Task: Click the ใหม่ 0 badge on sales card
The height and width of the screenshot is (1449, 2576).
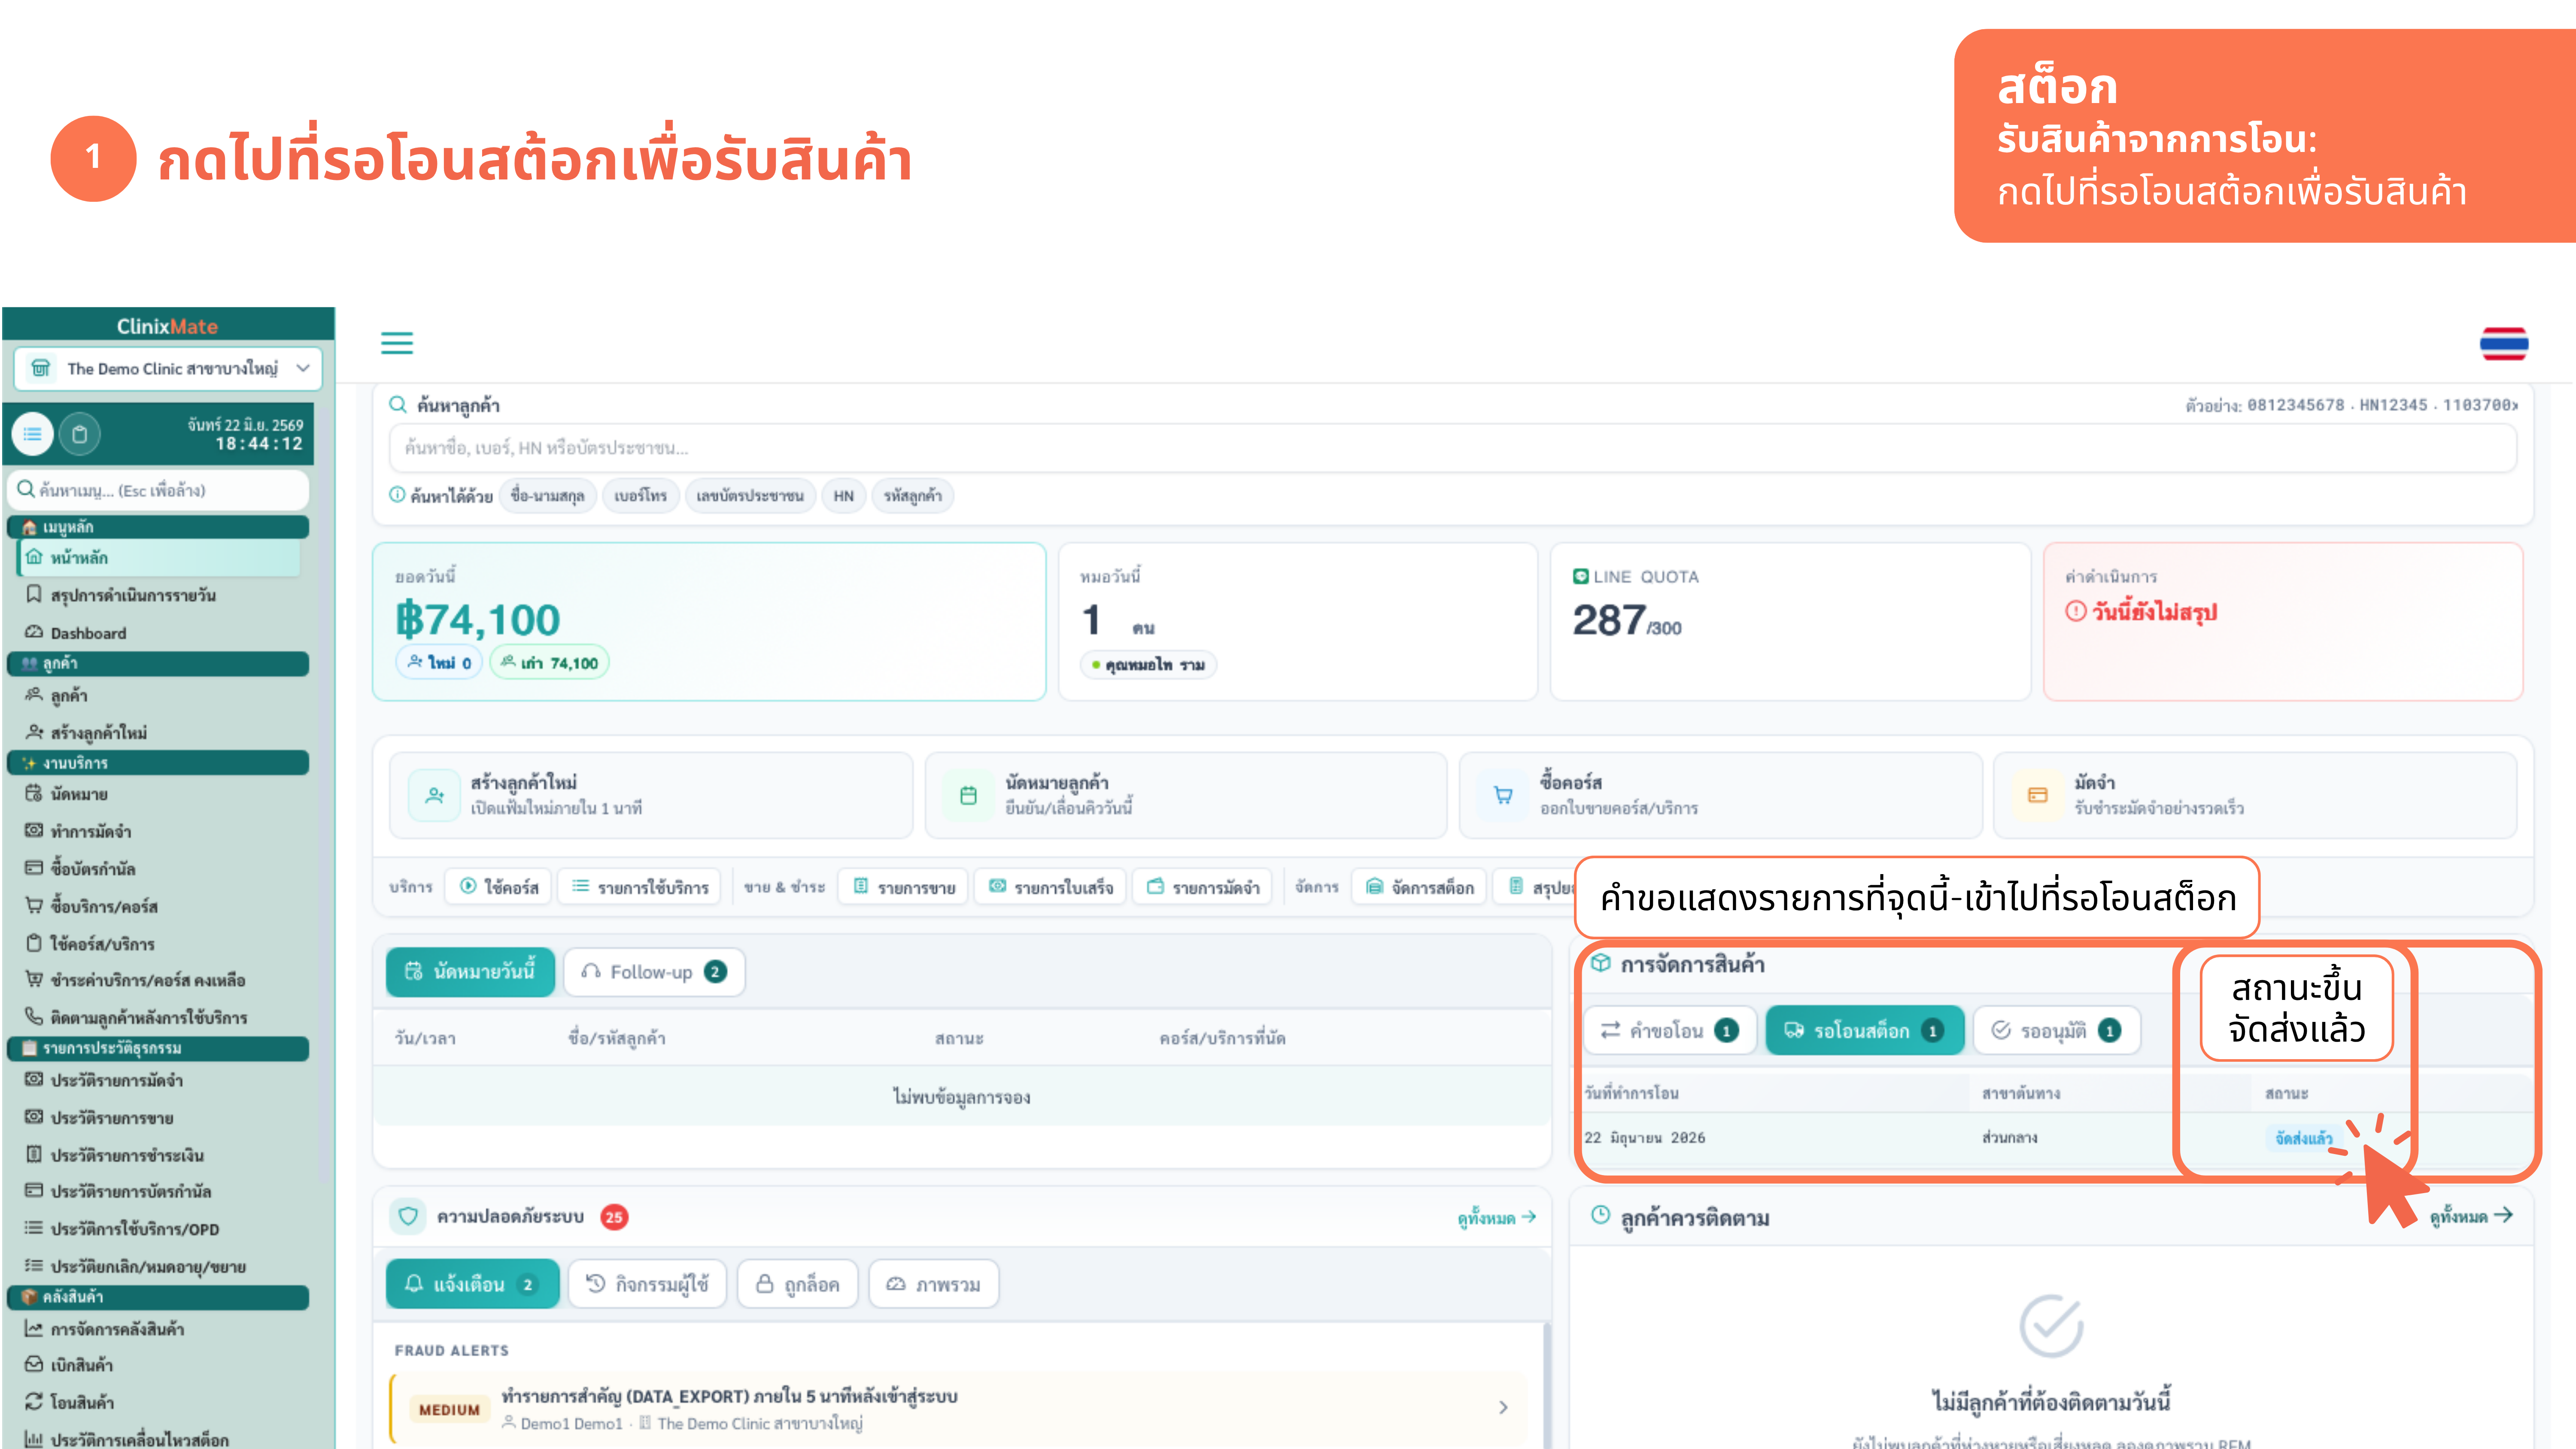Action: (439, 662)
